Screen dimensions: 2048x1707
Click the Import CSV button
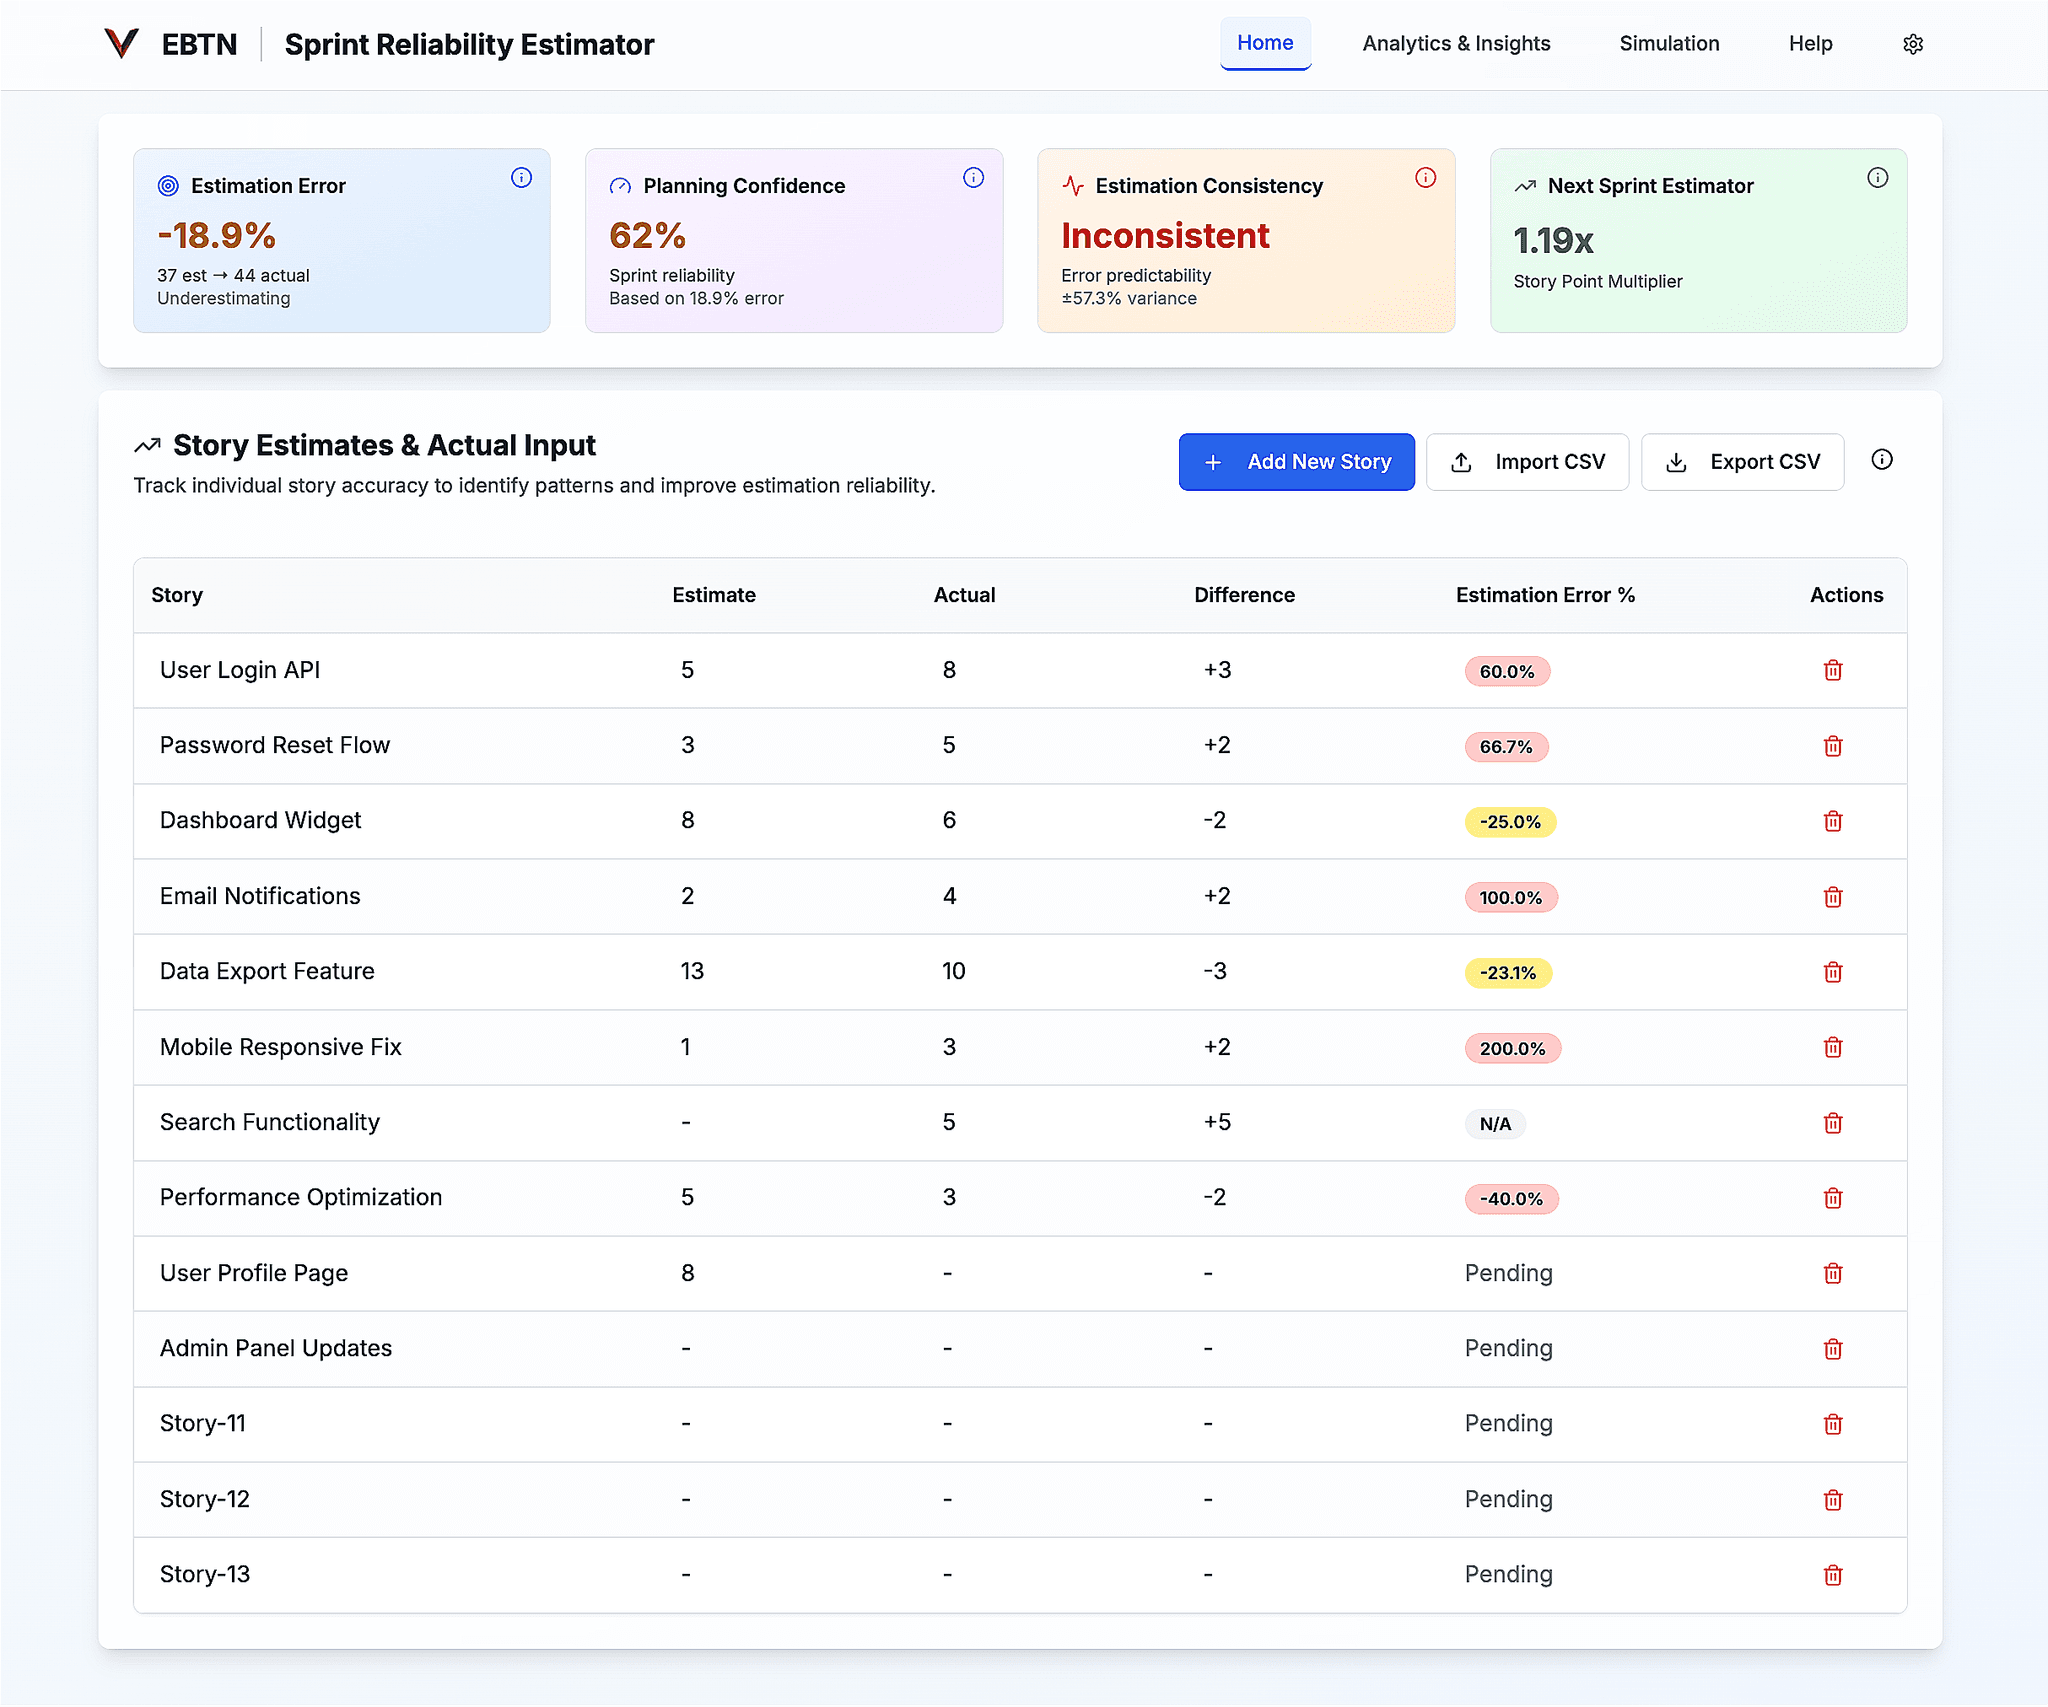[x=1527, y=462]
